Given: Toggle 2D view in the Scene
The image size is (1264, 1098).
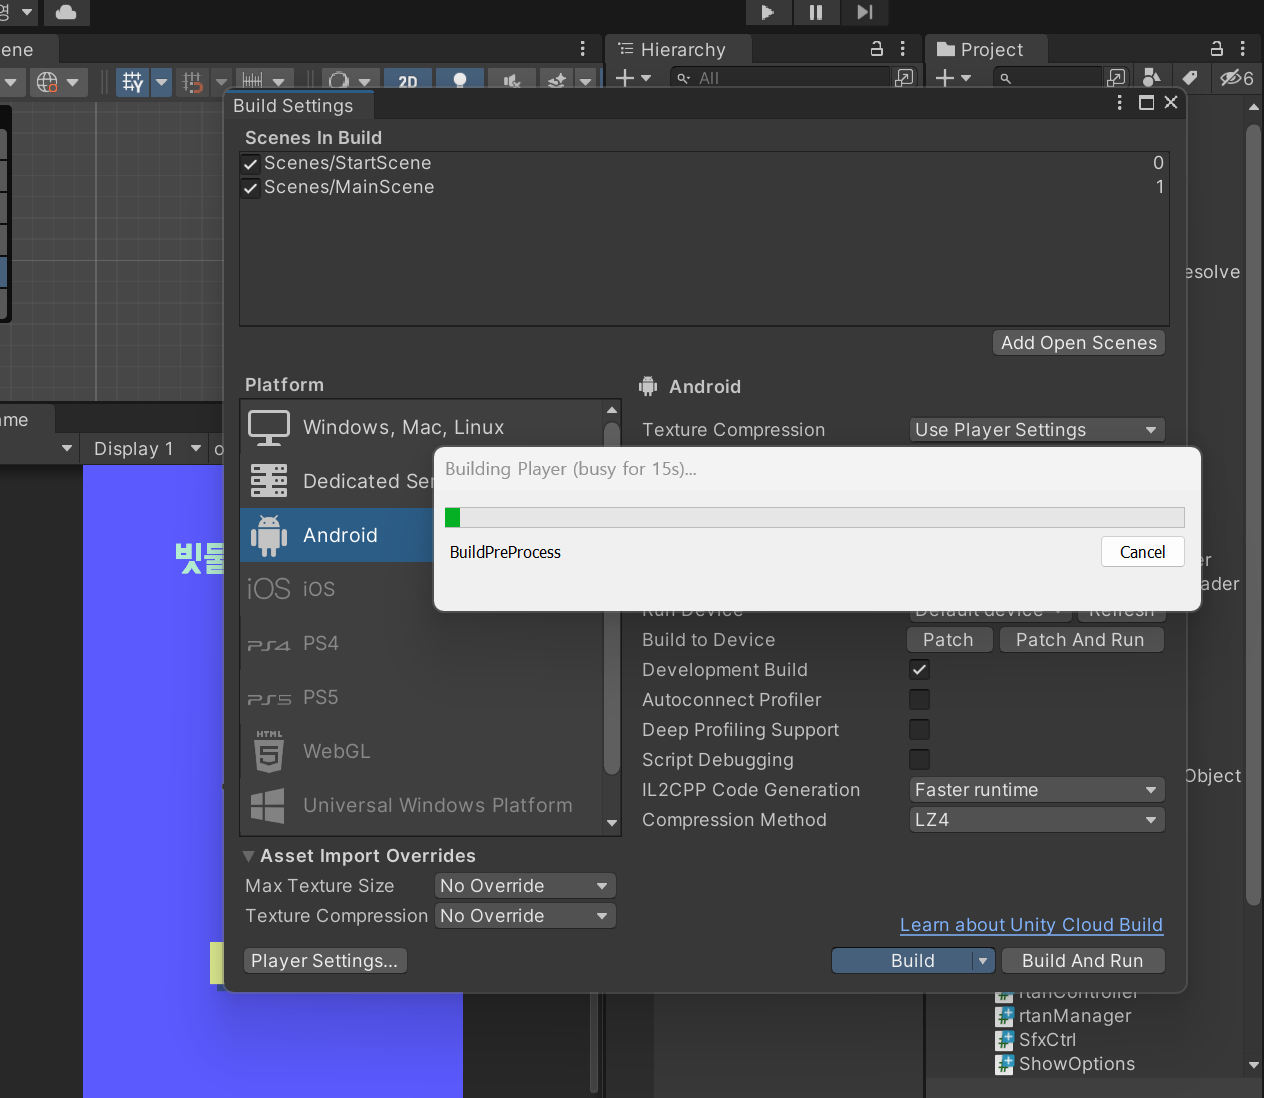Looking at the screenshot, I should coord(408,82).
